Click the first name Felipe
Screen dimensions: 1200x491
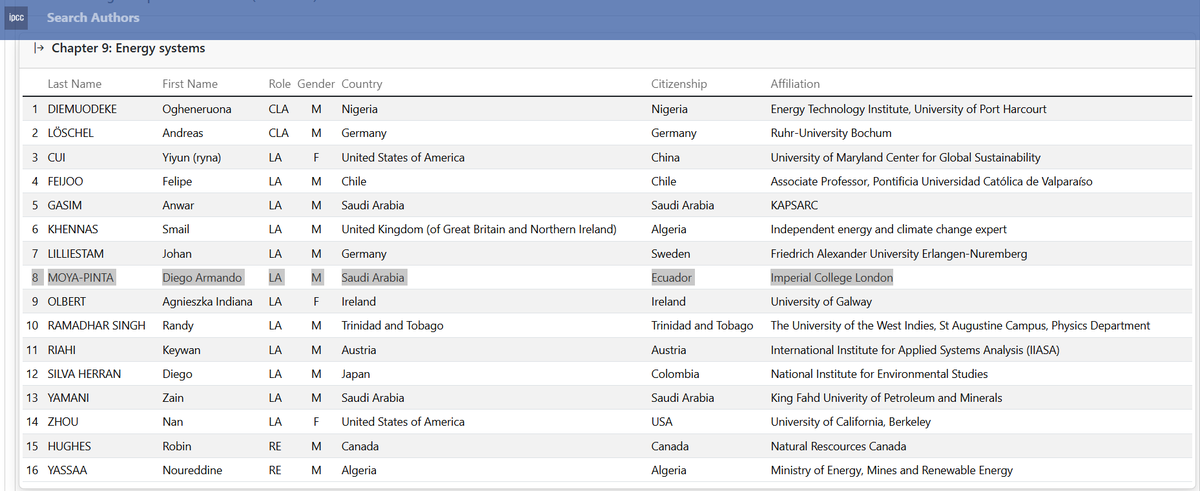[x=177, y=181]
